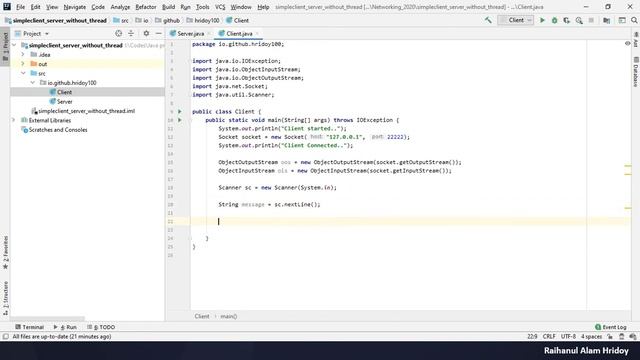
Task: Click run gutter arrow beside main method
Action: coord(180,120)
